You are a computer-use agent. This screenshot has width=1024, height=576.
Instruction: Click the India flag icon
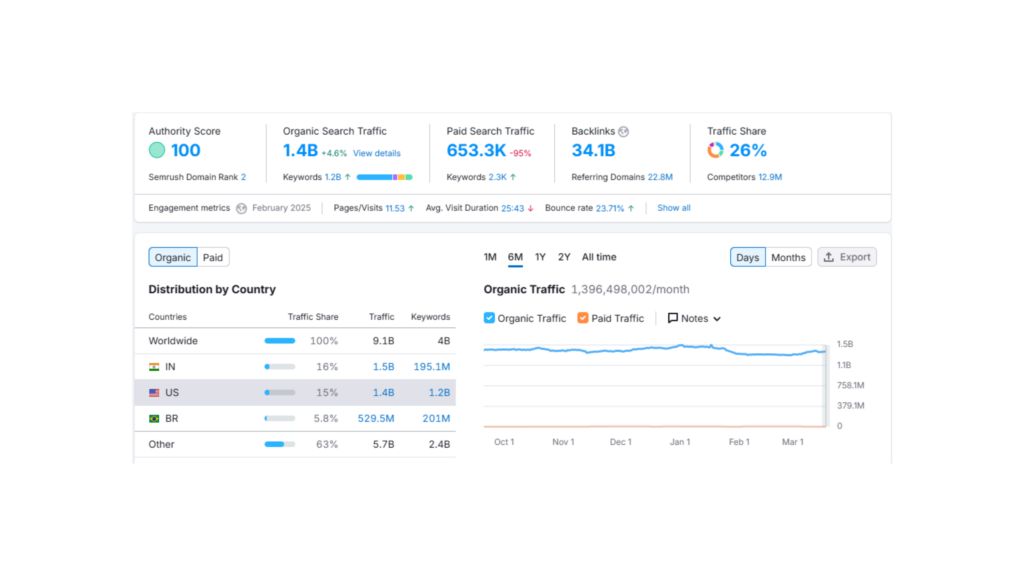(x=154, y=367)
